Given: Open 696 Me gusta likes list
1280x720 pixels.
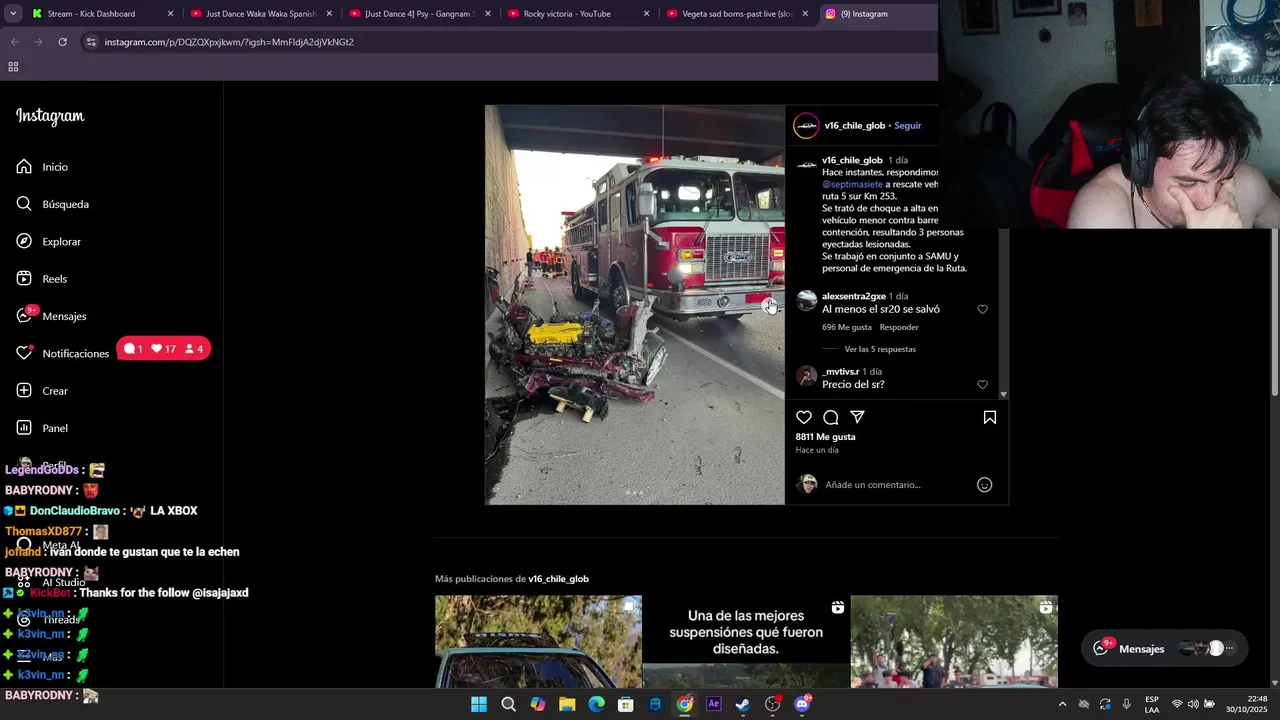Looking at the screenshot, I should click(847, 327).
